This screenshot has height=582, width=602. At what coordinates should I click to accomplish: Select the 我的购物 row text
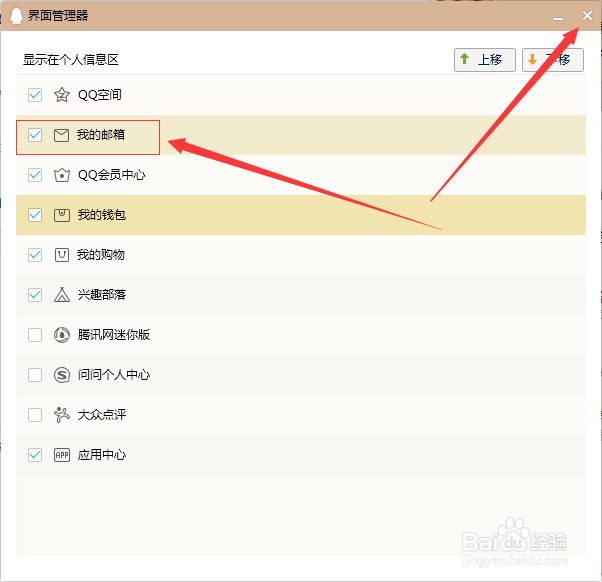101,255
